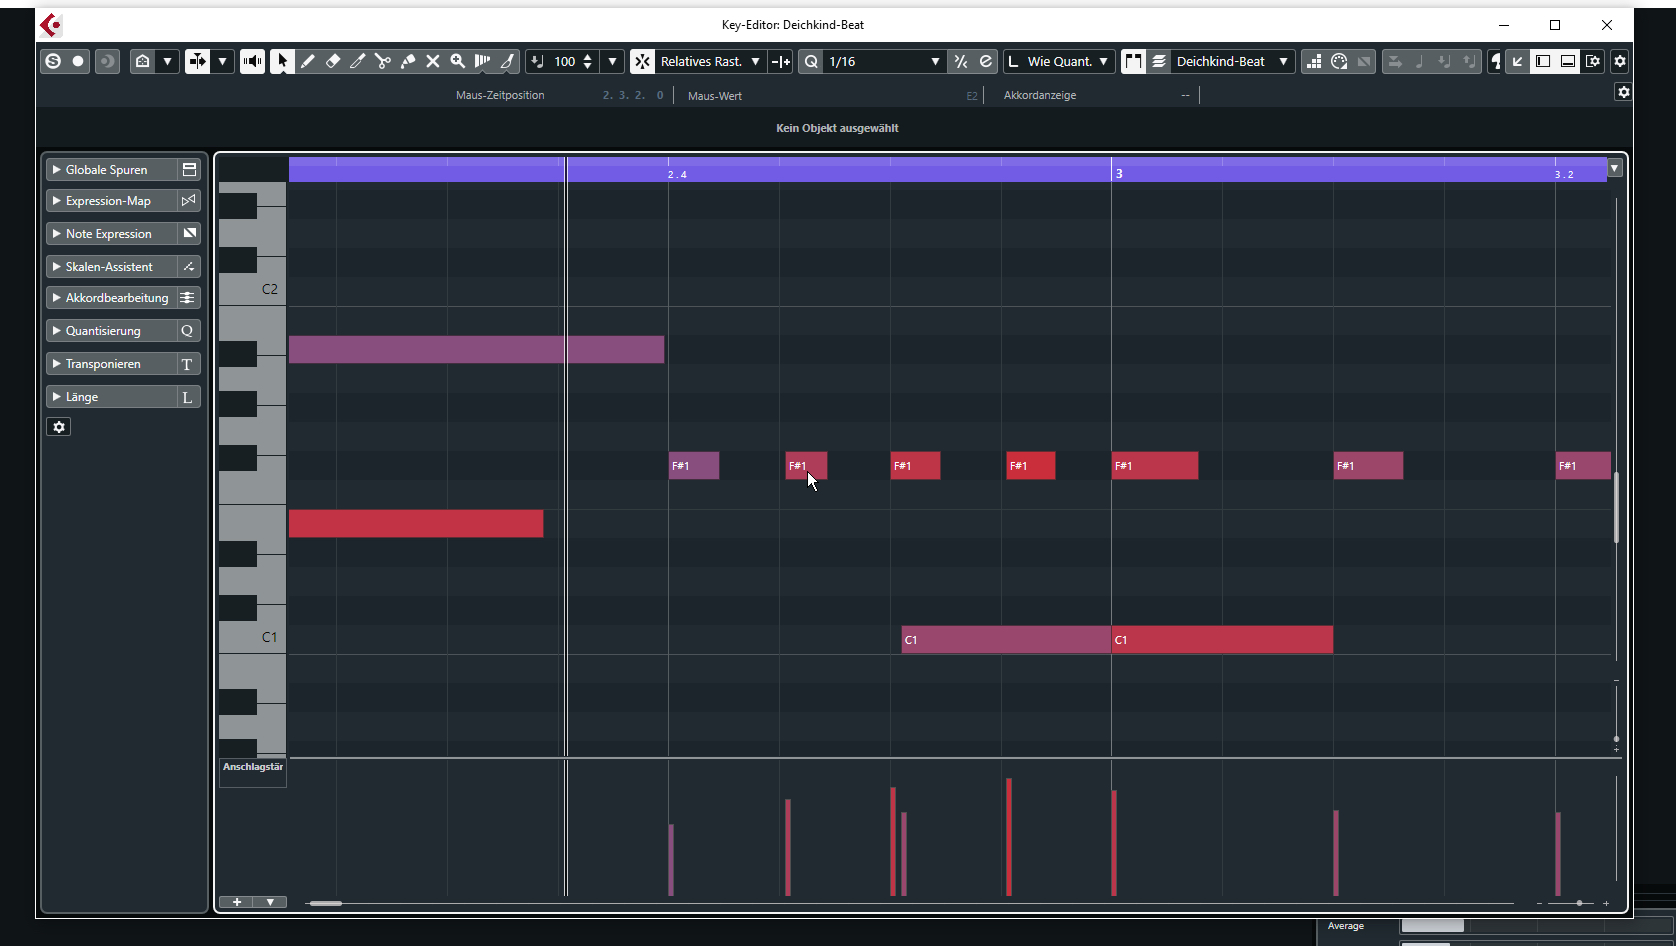Expand the Transponieren section
The height and width of the screenshot is (946, 1676).
point(104,364)
